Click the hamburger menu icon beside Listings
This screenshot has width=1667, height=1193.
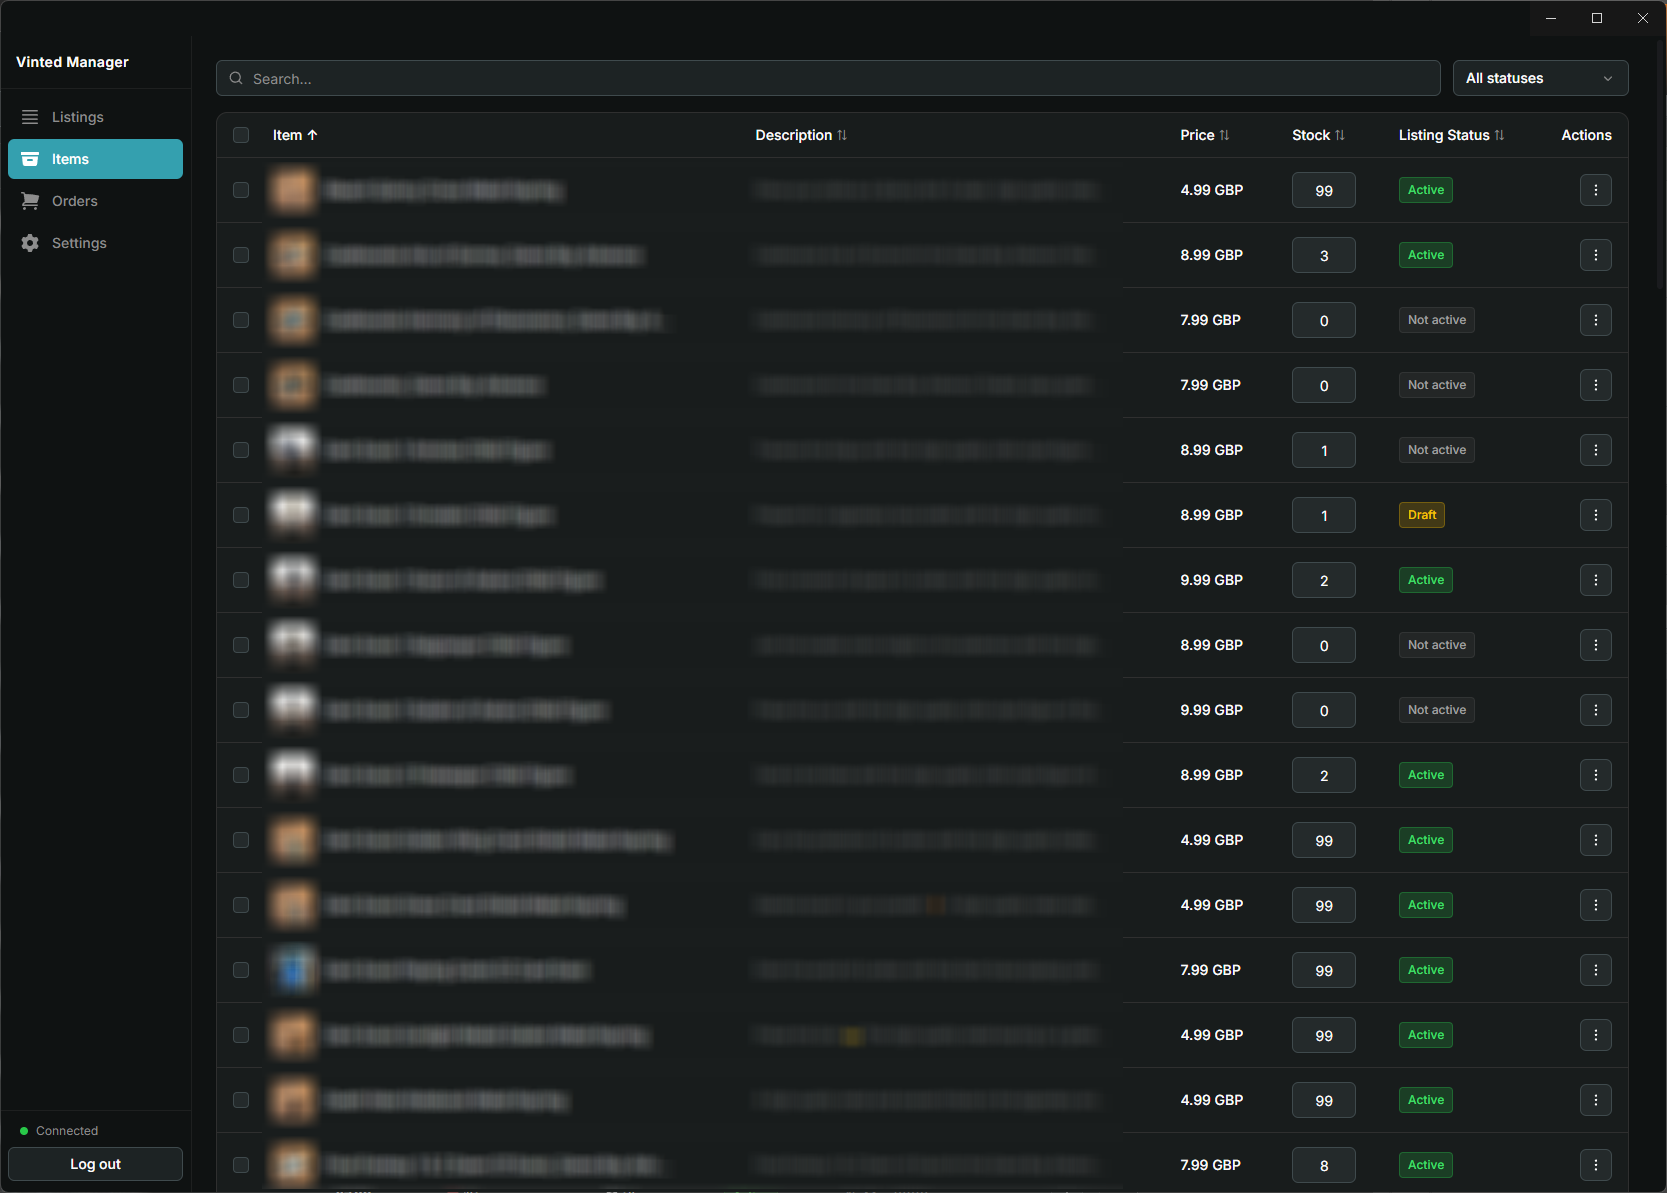tap(30, 116)
